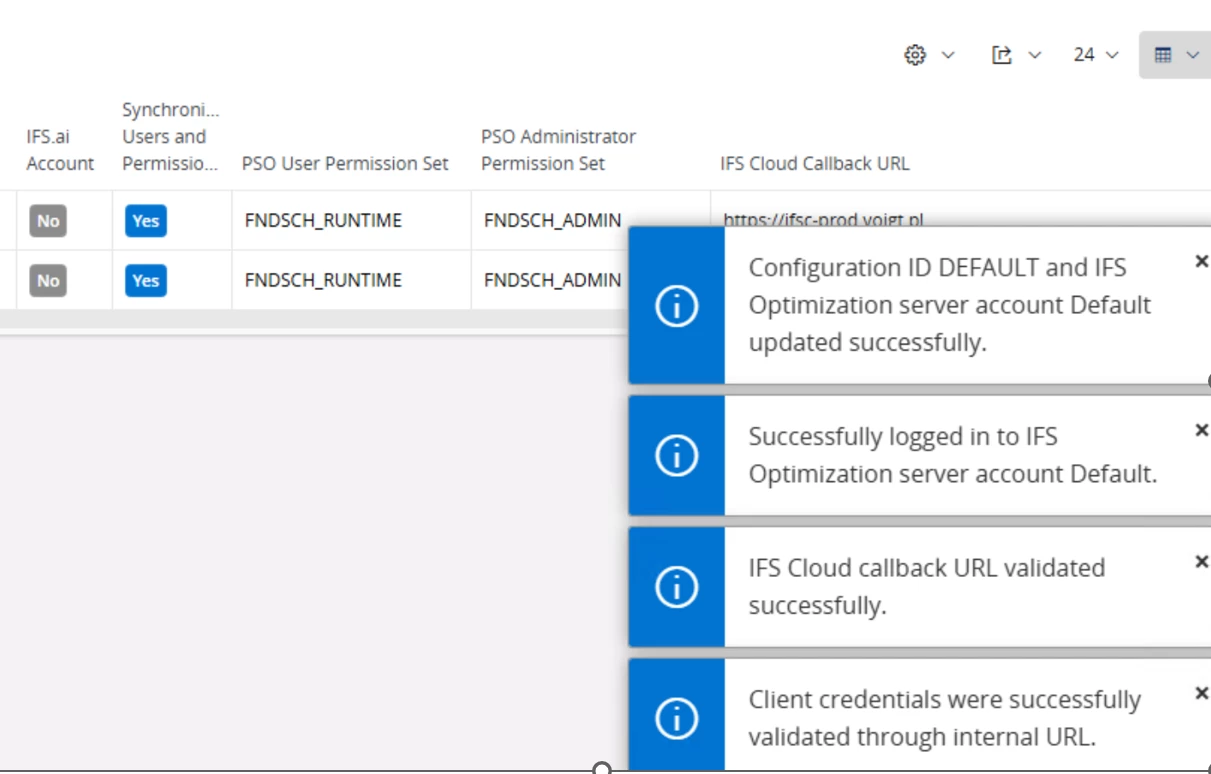This screenshot has width=1211, height=774.
Task: Dismiss the Configuration ID DEFAULT updated notification
Action: tap(1202, 261)
